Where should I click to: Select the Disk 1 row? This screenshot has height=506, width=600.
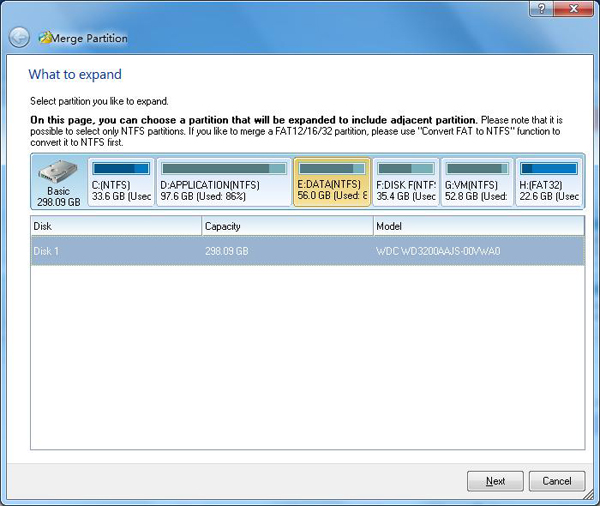(308, 251)
